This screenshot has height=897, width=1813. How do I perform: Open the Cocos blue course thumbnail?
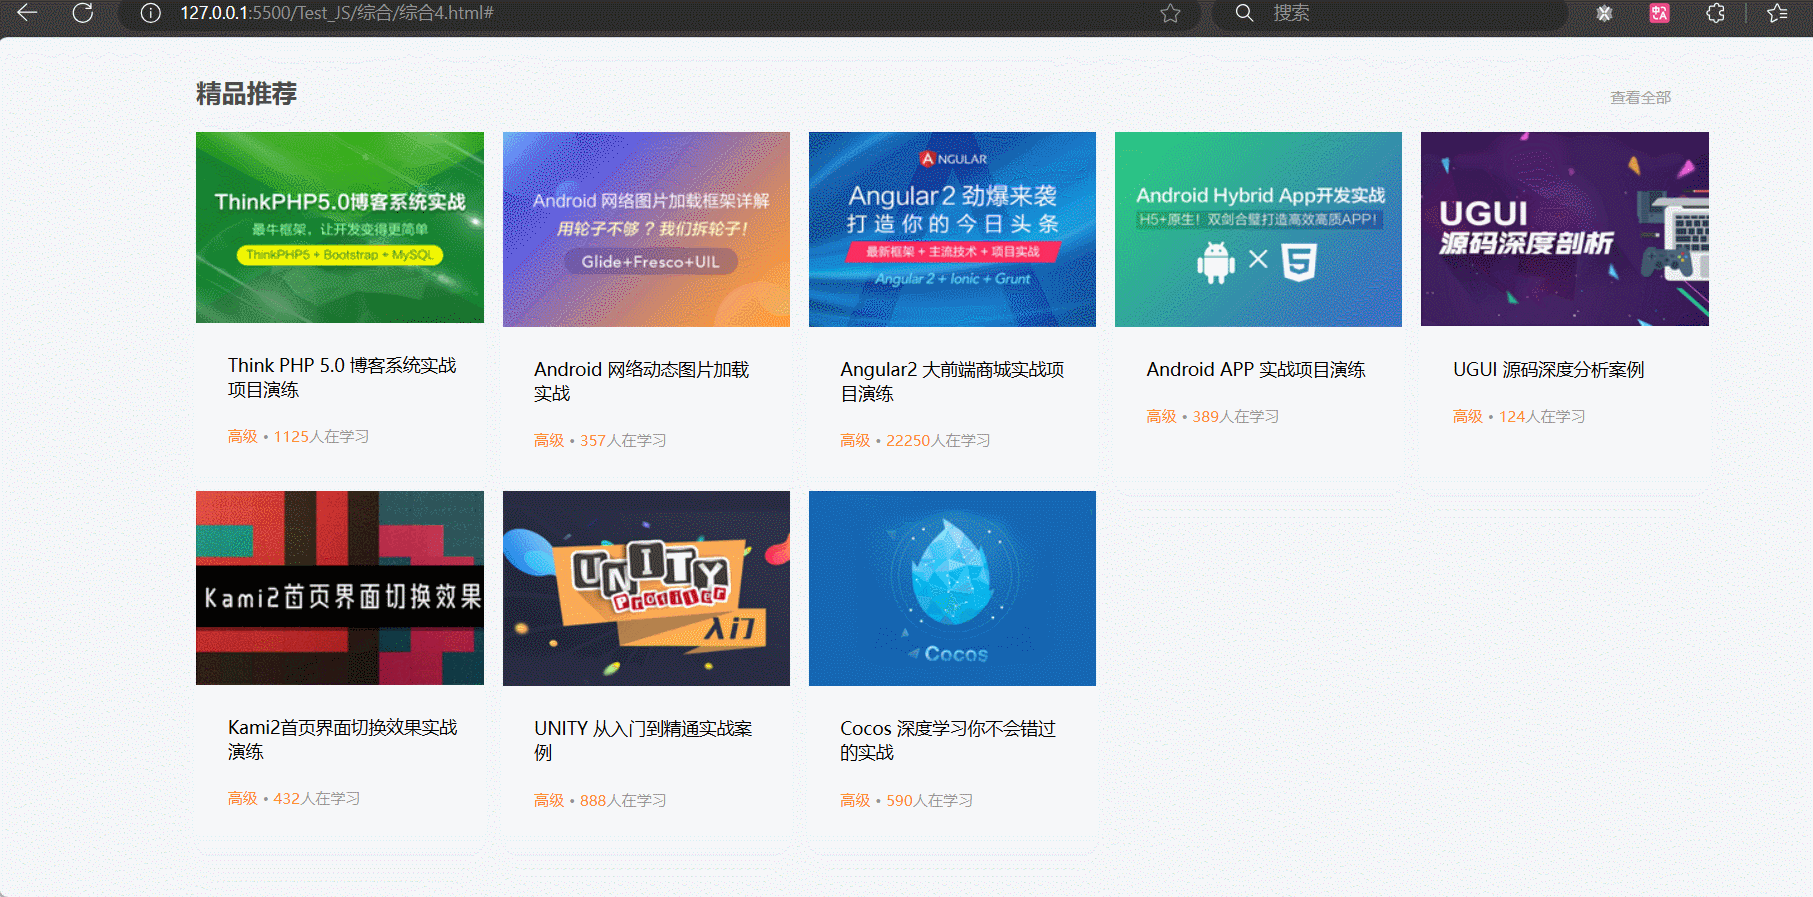pos(952,588)
